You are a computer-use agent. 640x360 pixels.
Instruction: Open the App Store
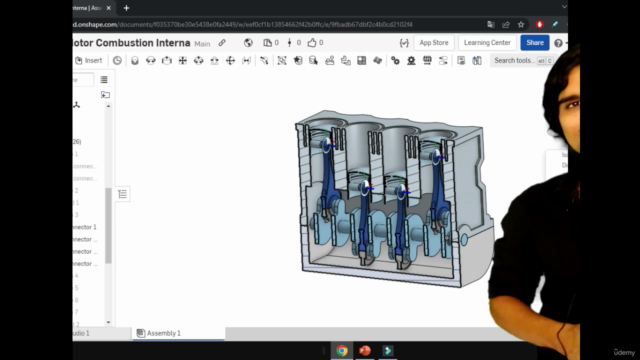pos(433,42)
